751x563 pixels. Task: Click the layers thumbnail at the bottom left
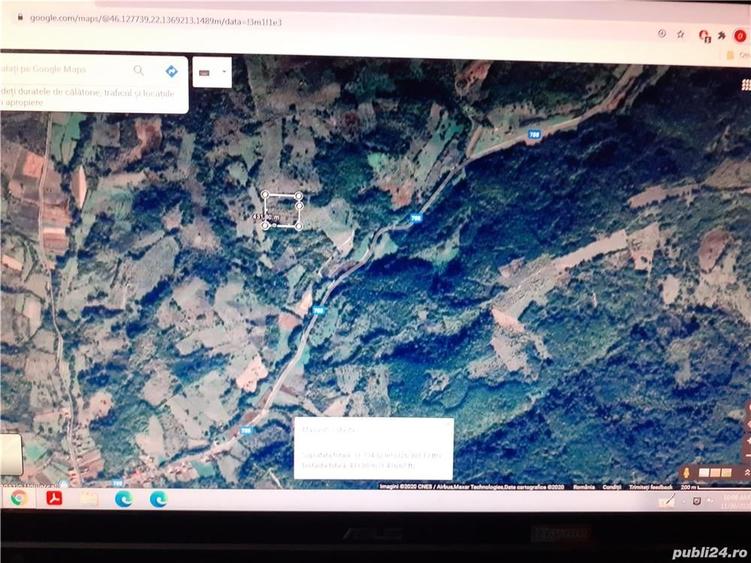coord(11,454)
